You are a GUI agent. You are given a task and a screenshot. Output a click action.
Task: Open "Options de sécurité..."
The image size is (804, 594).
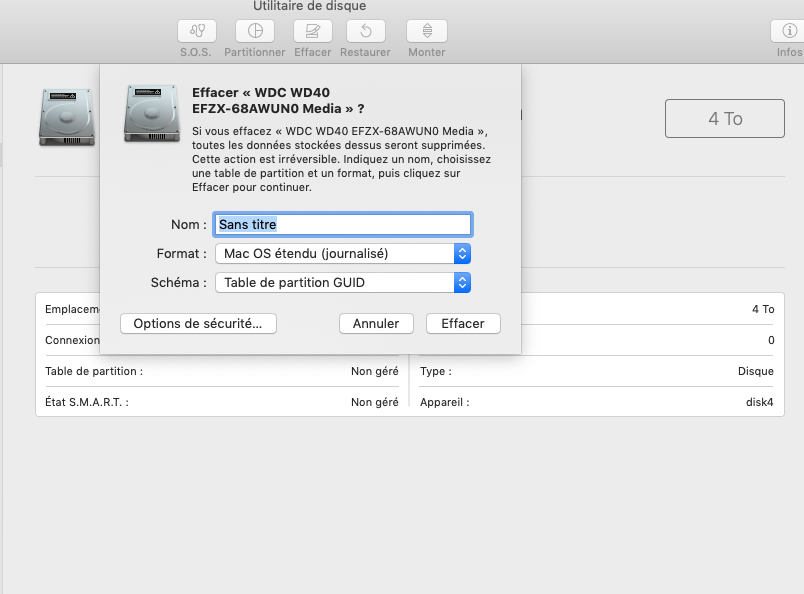click(x=198, y=323)
